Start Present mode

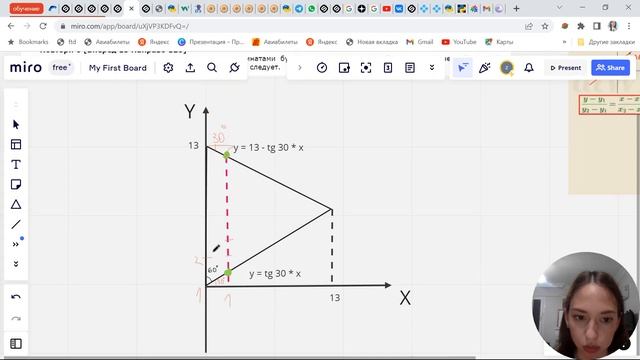tap(566, 68)
